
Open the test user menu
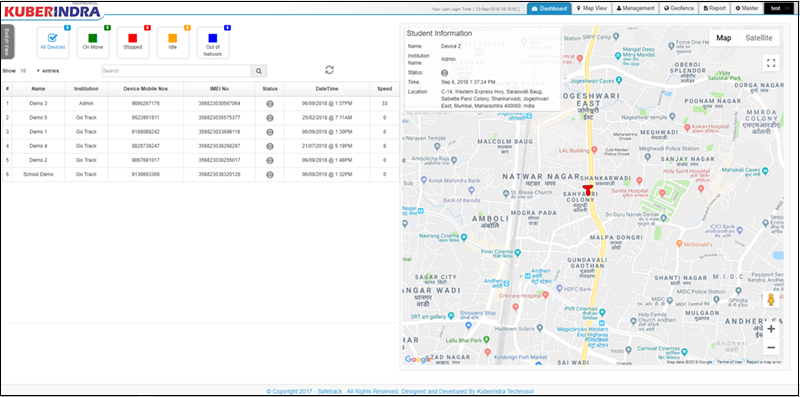[776, 8]
